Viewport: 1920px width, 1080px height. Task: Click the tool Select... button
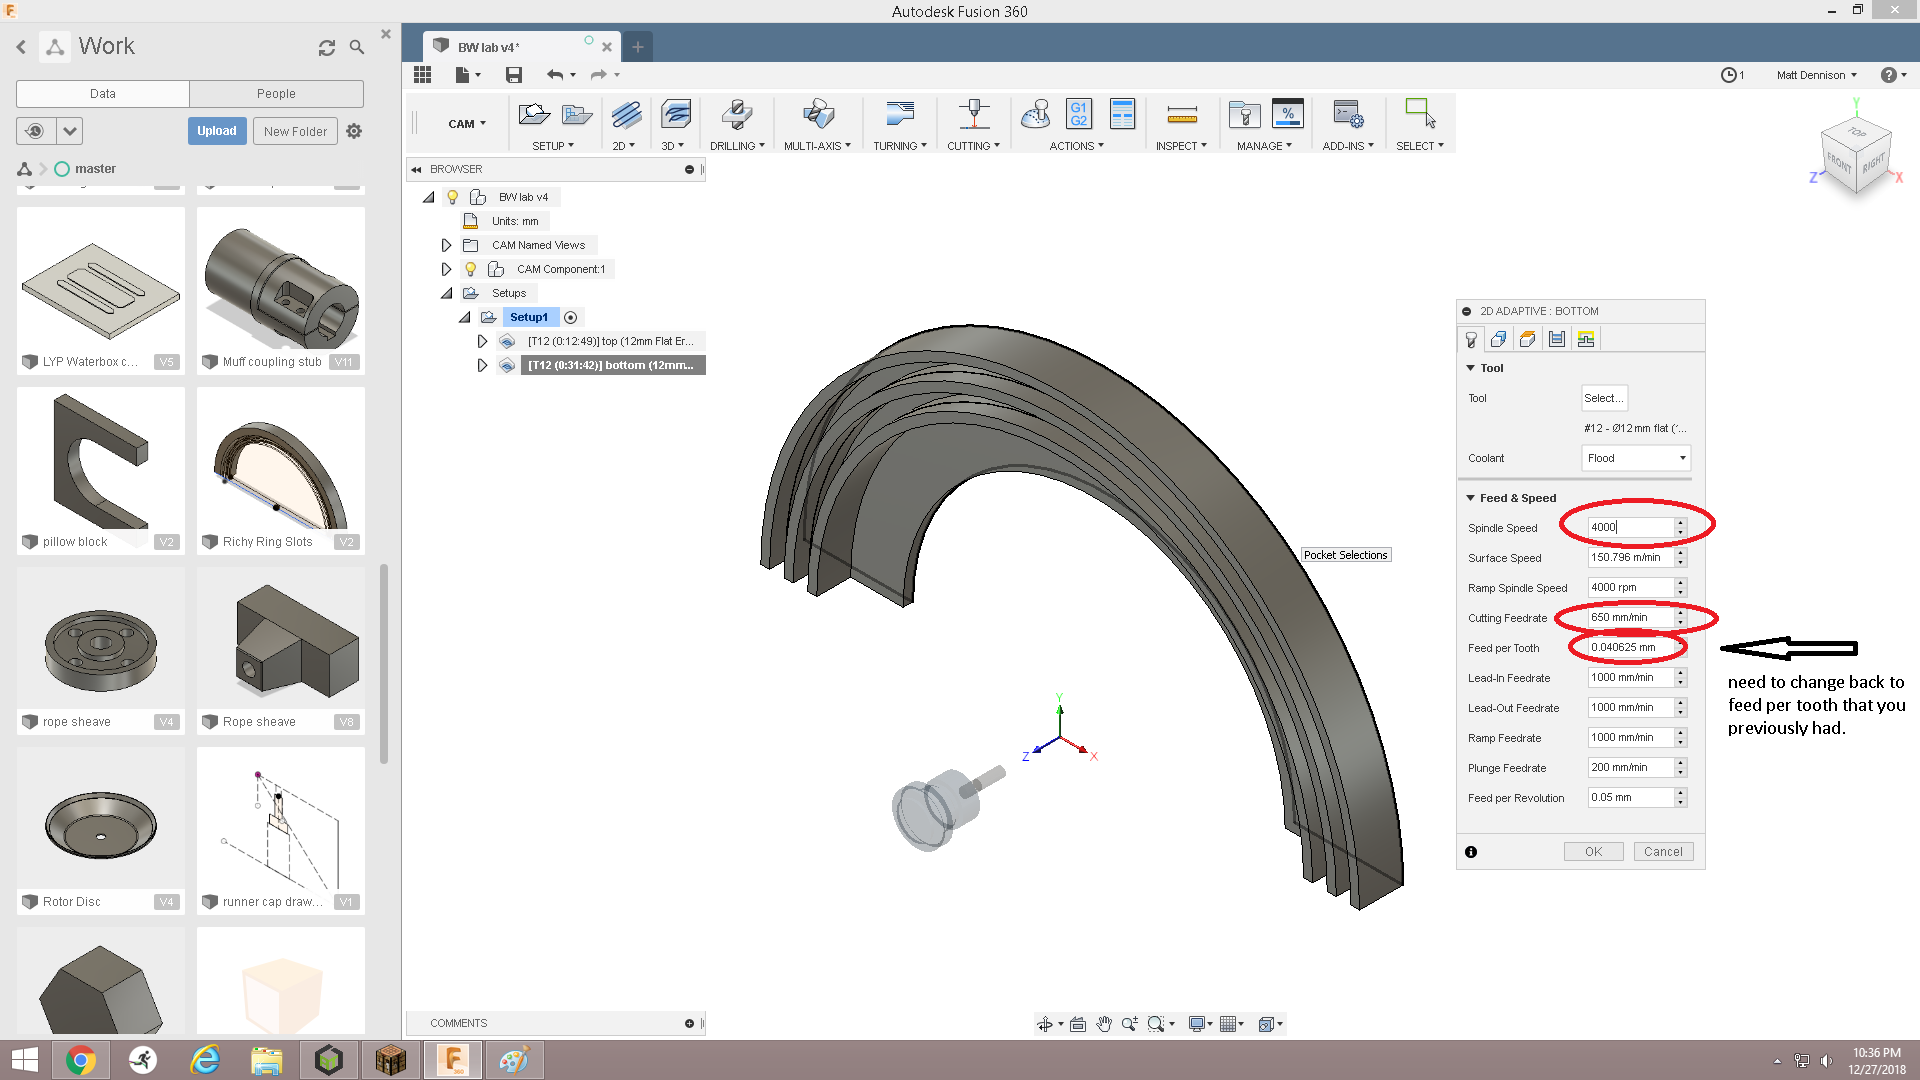(1604, 398)
